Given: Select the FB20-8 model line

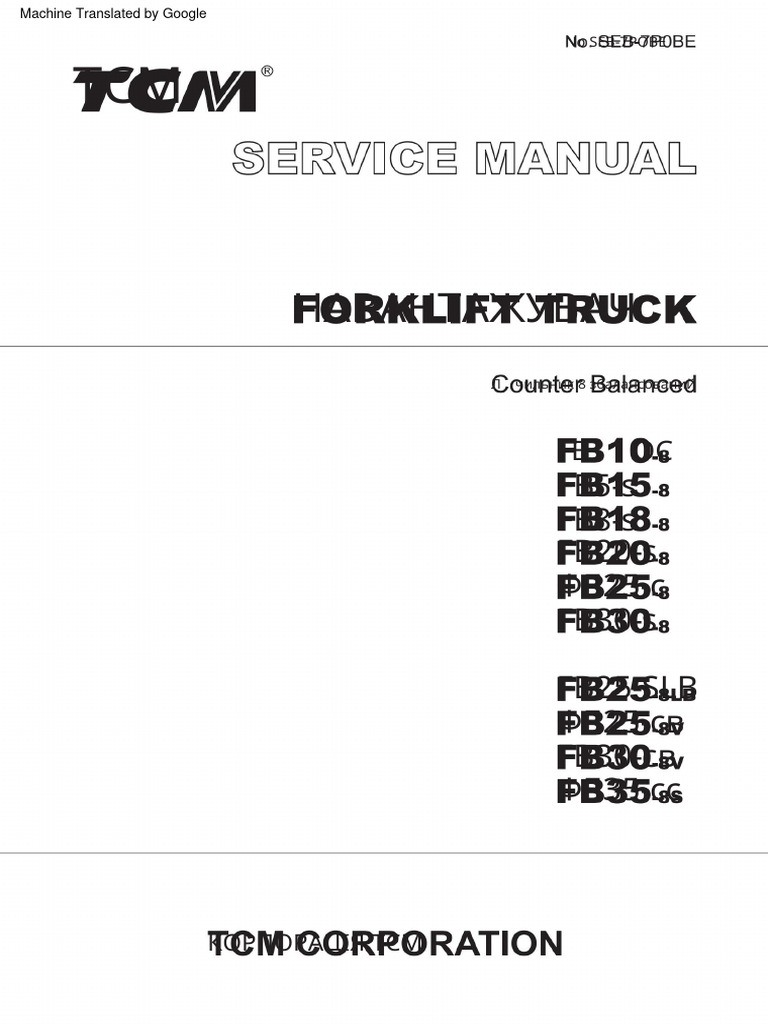Looking at the screenshot, I should 613,554.
